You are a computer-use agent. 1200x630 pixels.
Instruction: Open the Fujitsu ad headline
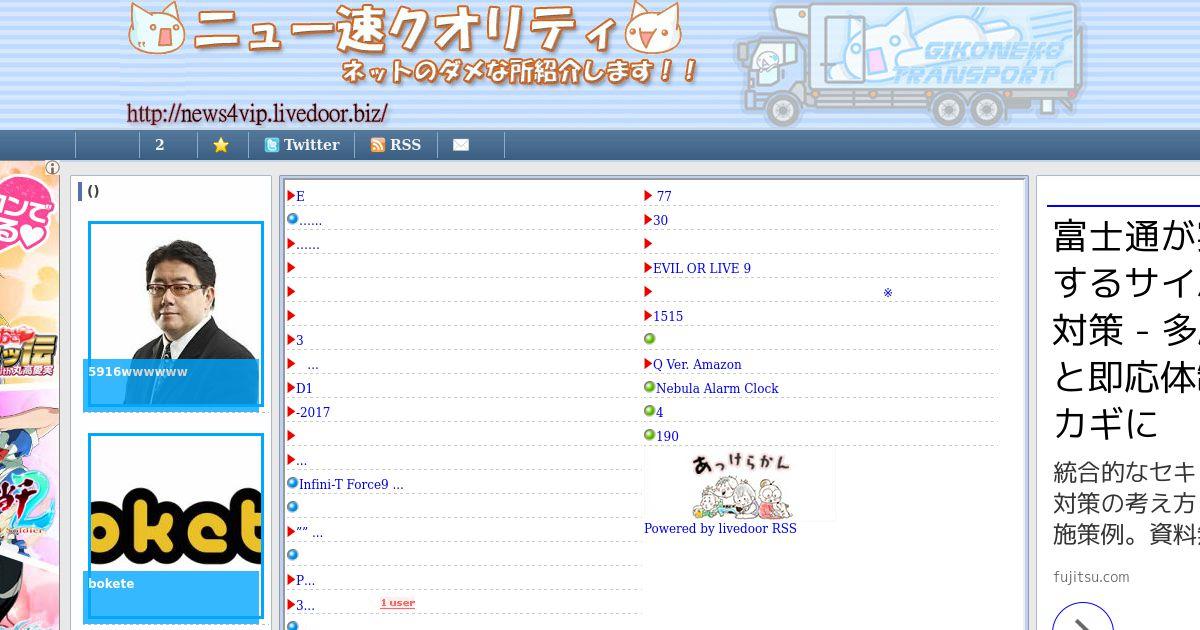click(x=1126, y=330)
